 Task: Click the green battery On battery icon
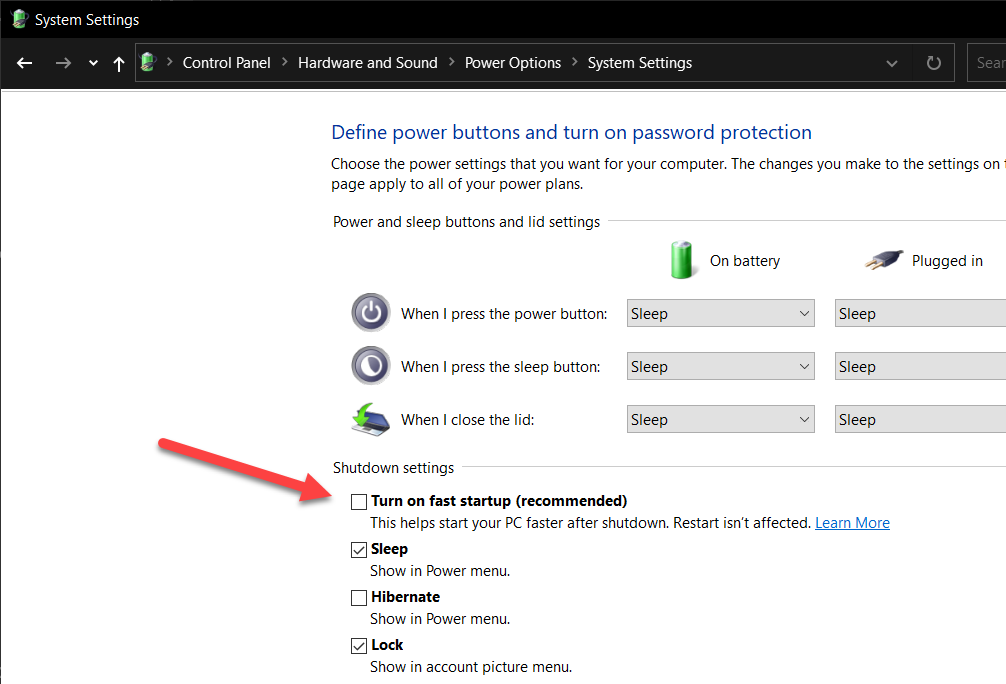[683, 260]
